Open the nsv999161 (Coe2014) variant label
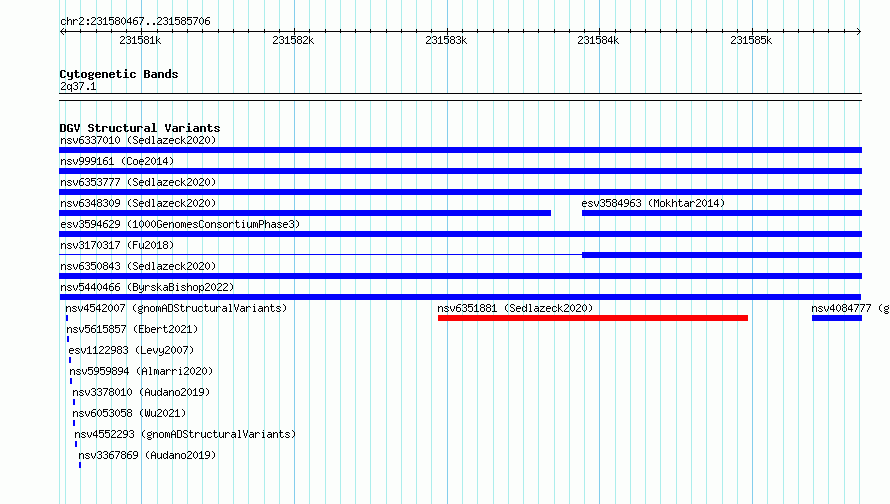890x504 pixels. (117, 161)
